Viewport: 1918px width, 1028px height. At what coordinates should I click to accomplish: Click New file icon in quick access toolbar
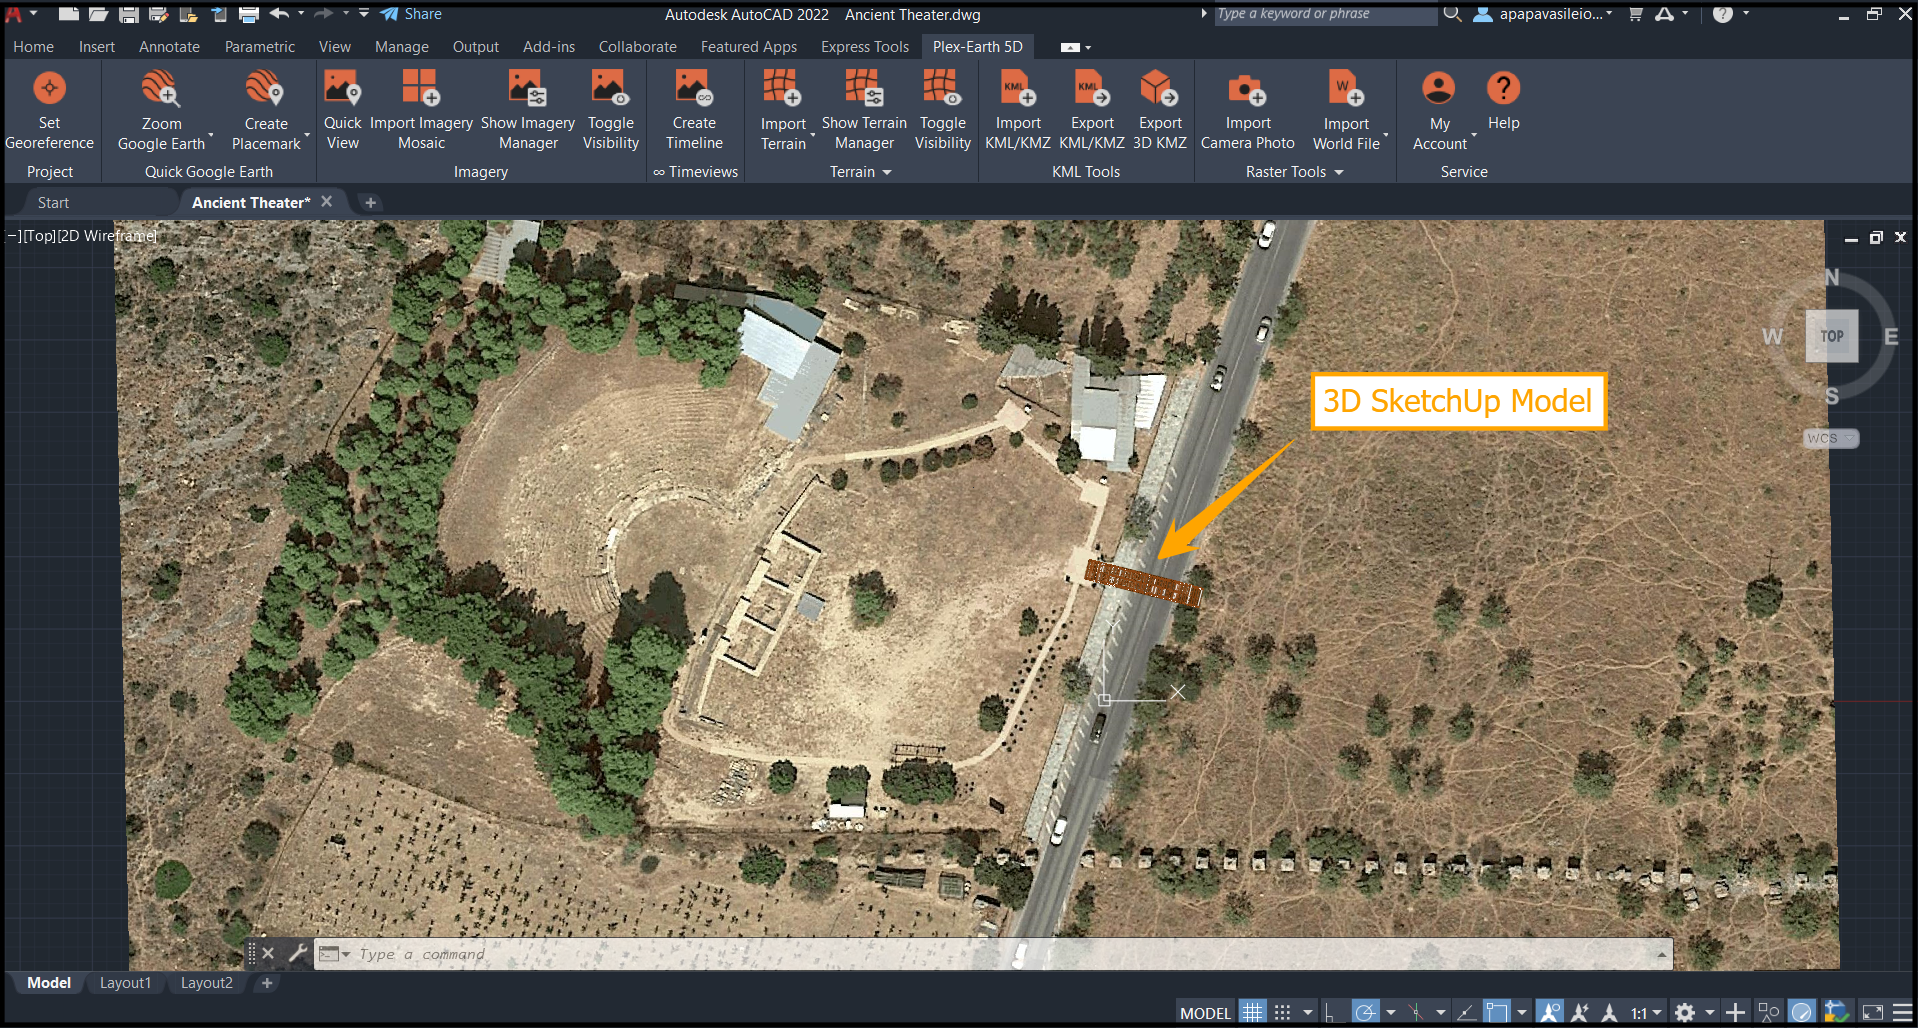click(x=68, y=14)
